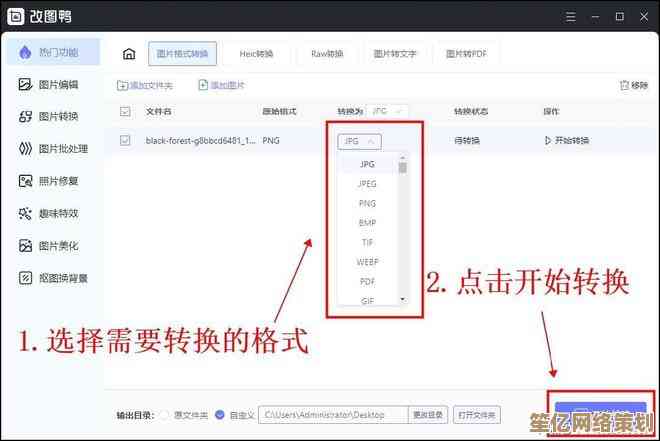Open 图片批处理 in the sidebar
The width and height of the screenshot is (660, 441).
[x=62, y=149]
